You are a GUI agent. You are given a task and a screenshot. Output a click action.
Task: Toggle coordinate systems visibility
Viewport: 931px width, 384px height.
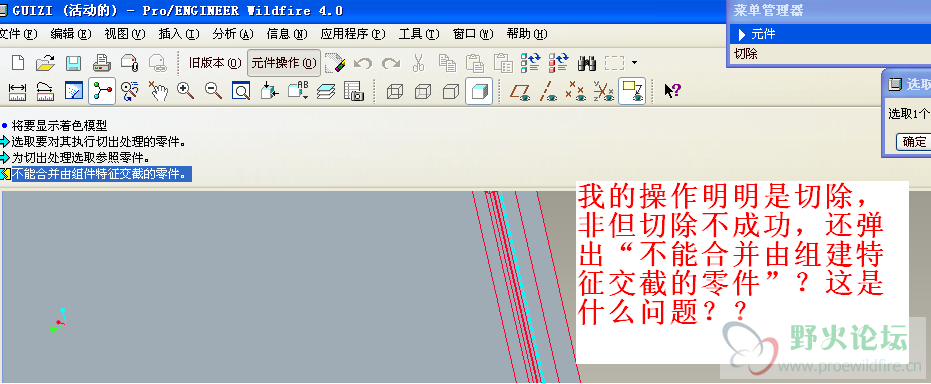[604, 91]
